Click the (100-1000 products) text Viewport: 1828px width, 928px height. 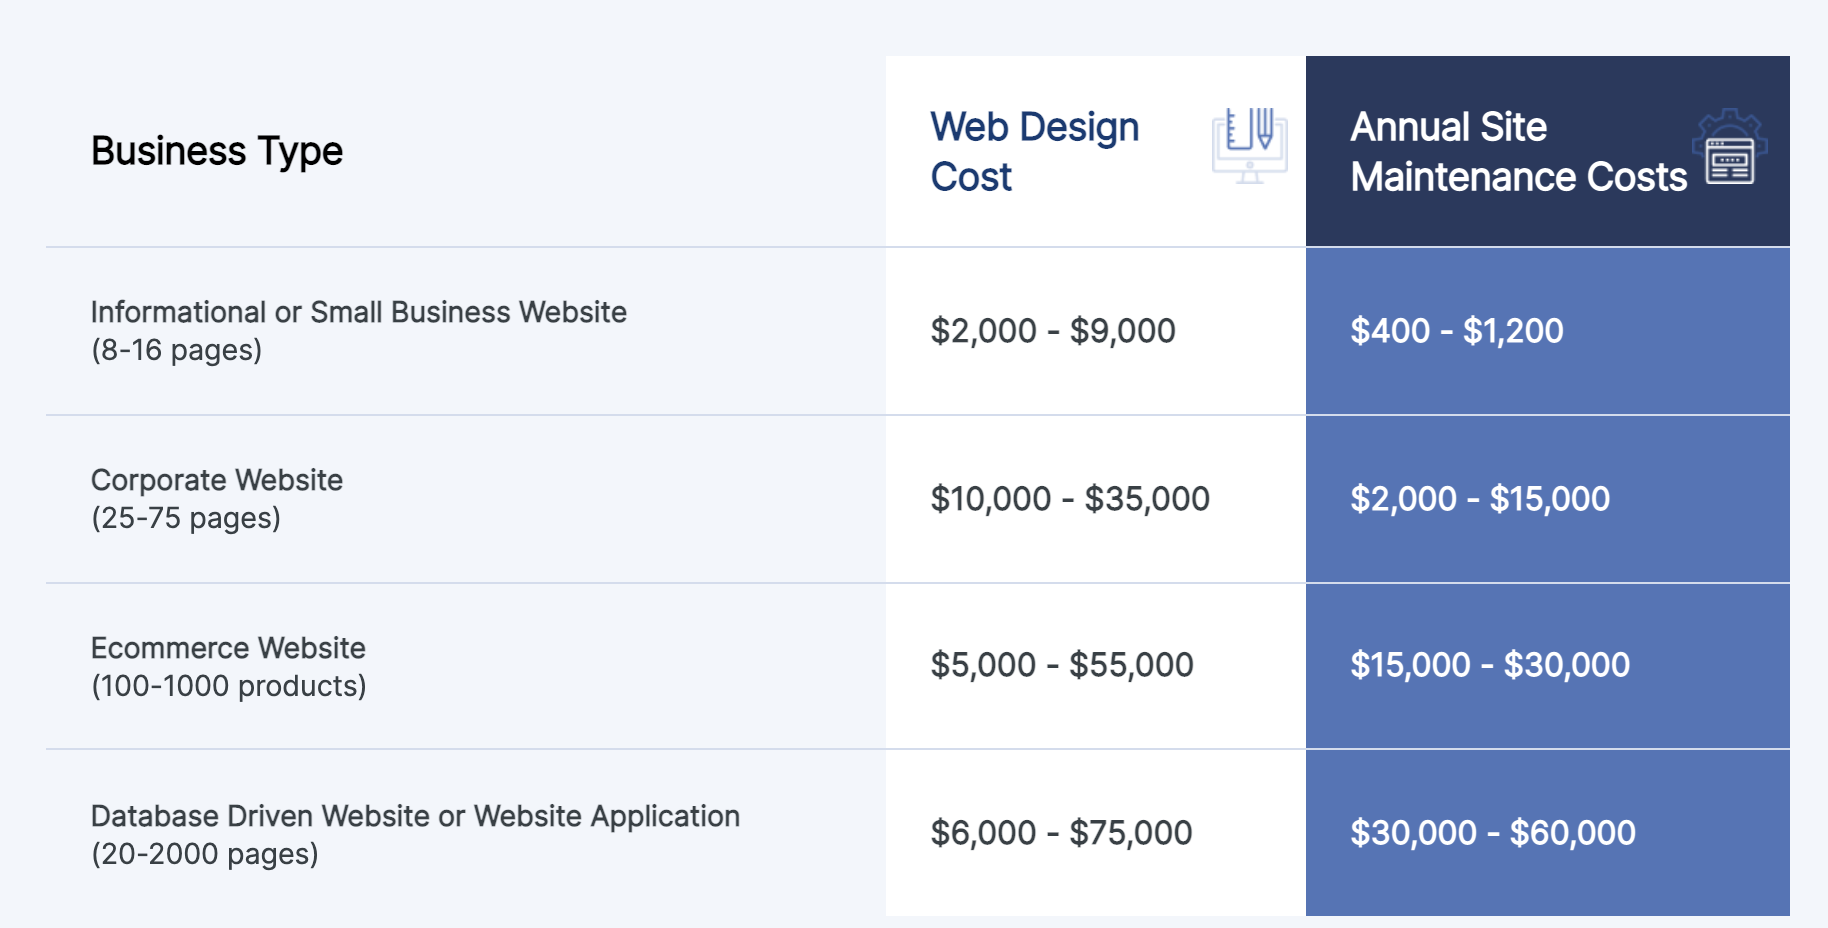tap(229, 686)
